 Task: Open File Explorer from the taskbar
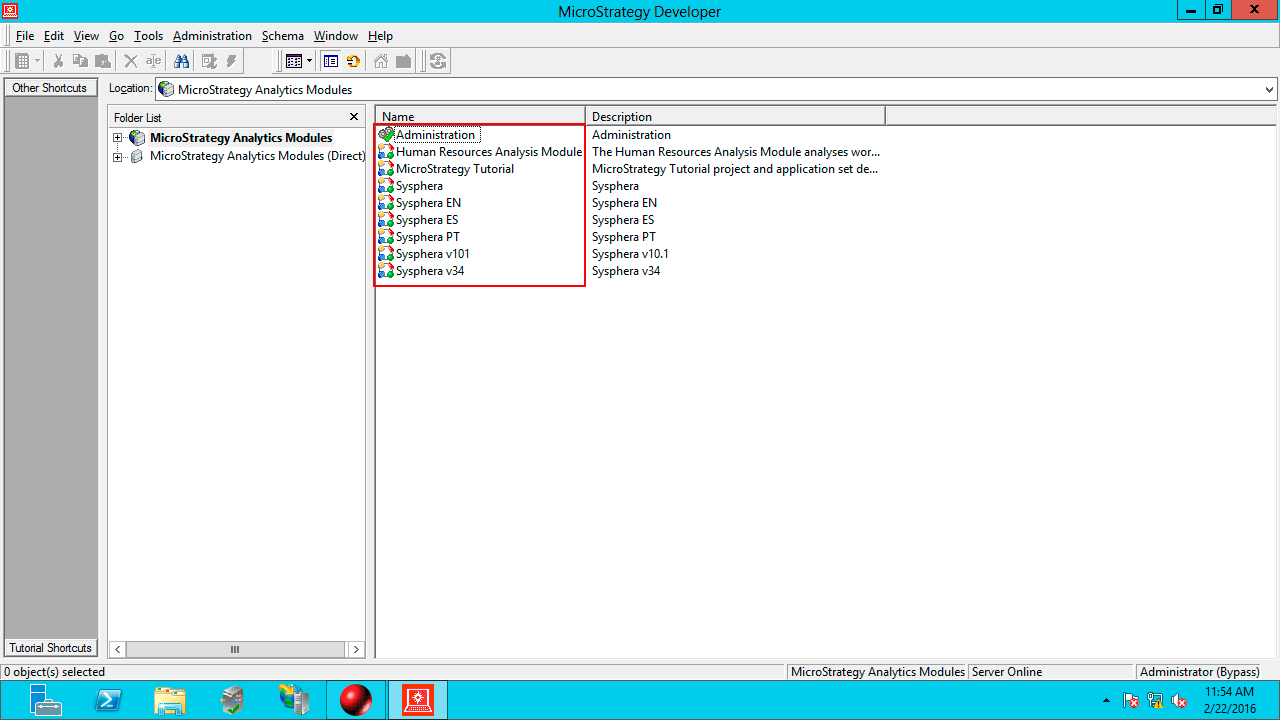[170, 700]
